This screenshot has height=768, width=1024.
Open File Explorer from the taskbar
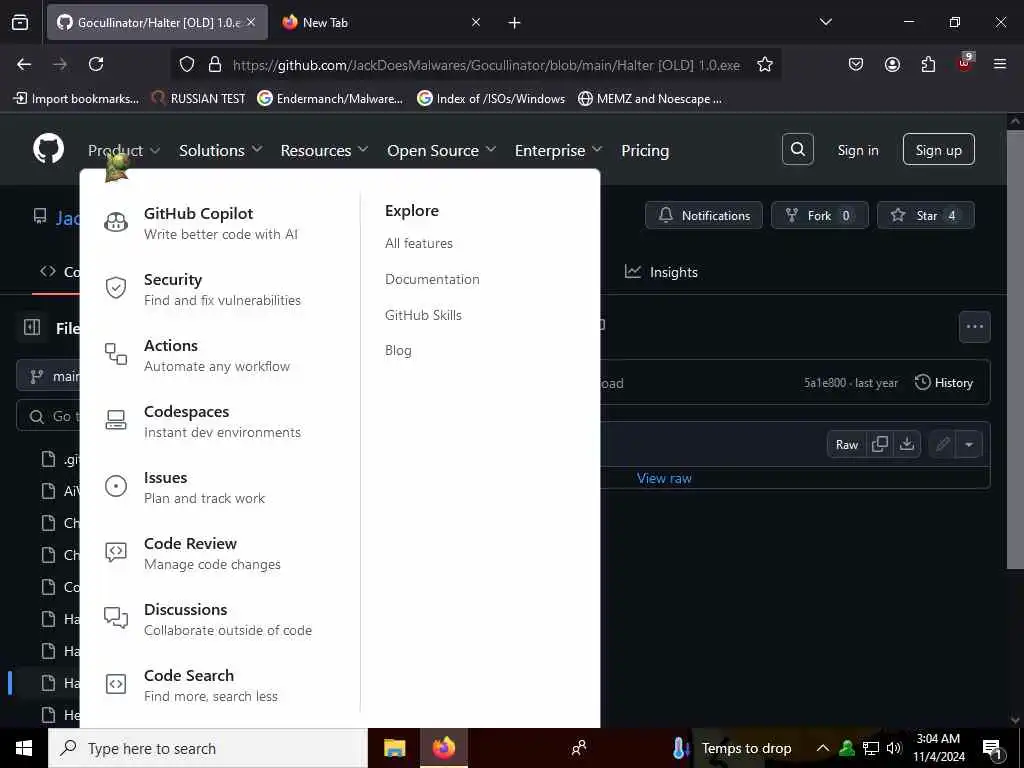coord(394,748)
